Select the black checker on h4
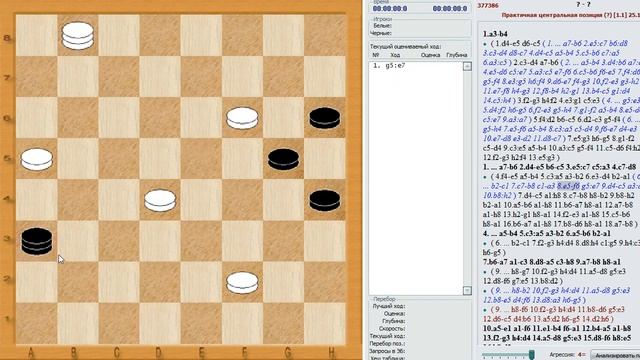 click(x=324, y=200)
